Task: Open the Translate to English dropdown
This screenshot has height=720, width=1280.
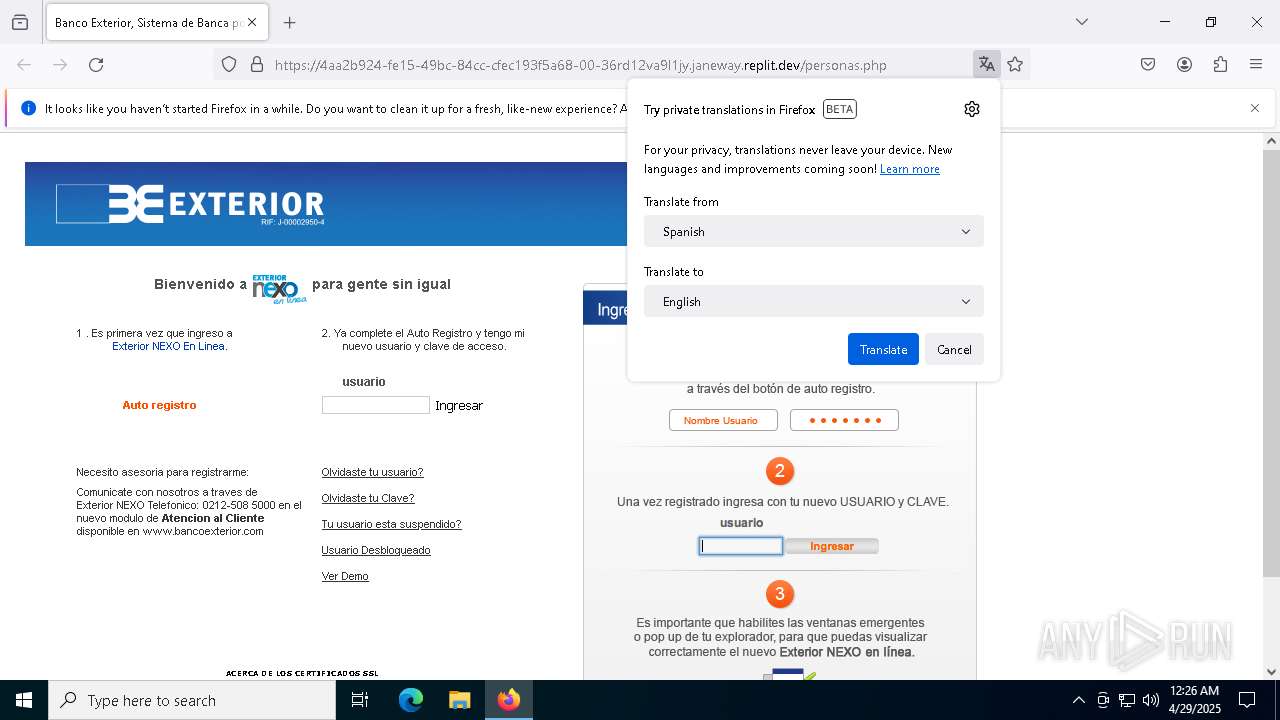Action: pos(814,301)
